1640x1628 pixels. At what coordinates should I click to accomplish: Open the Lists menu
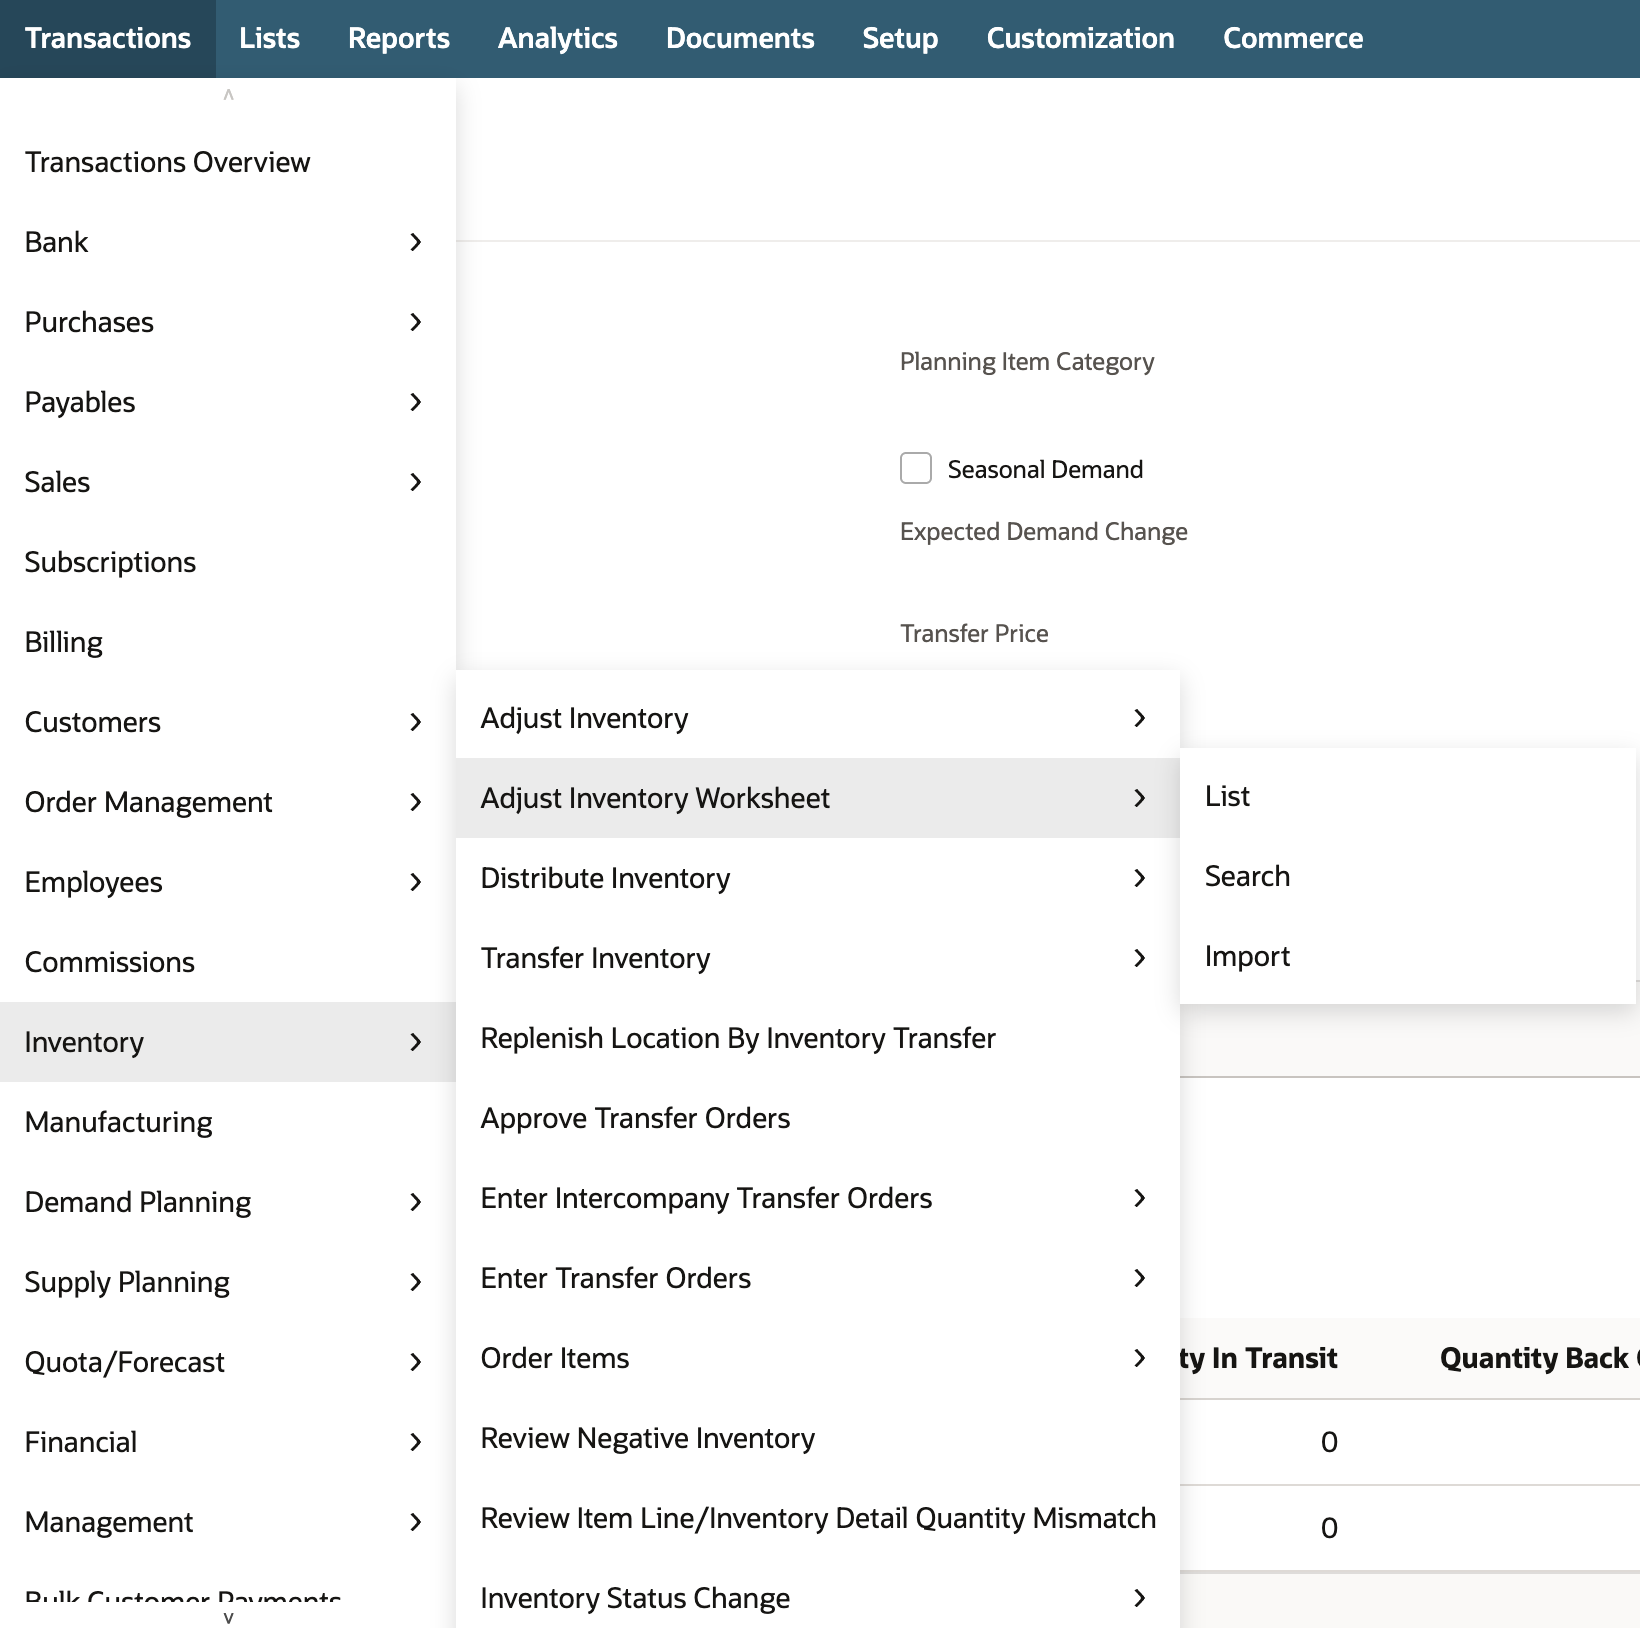click(x=269, y=39)
